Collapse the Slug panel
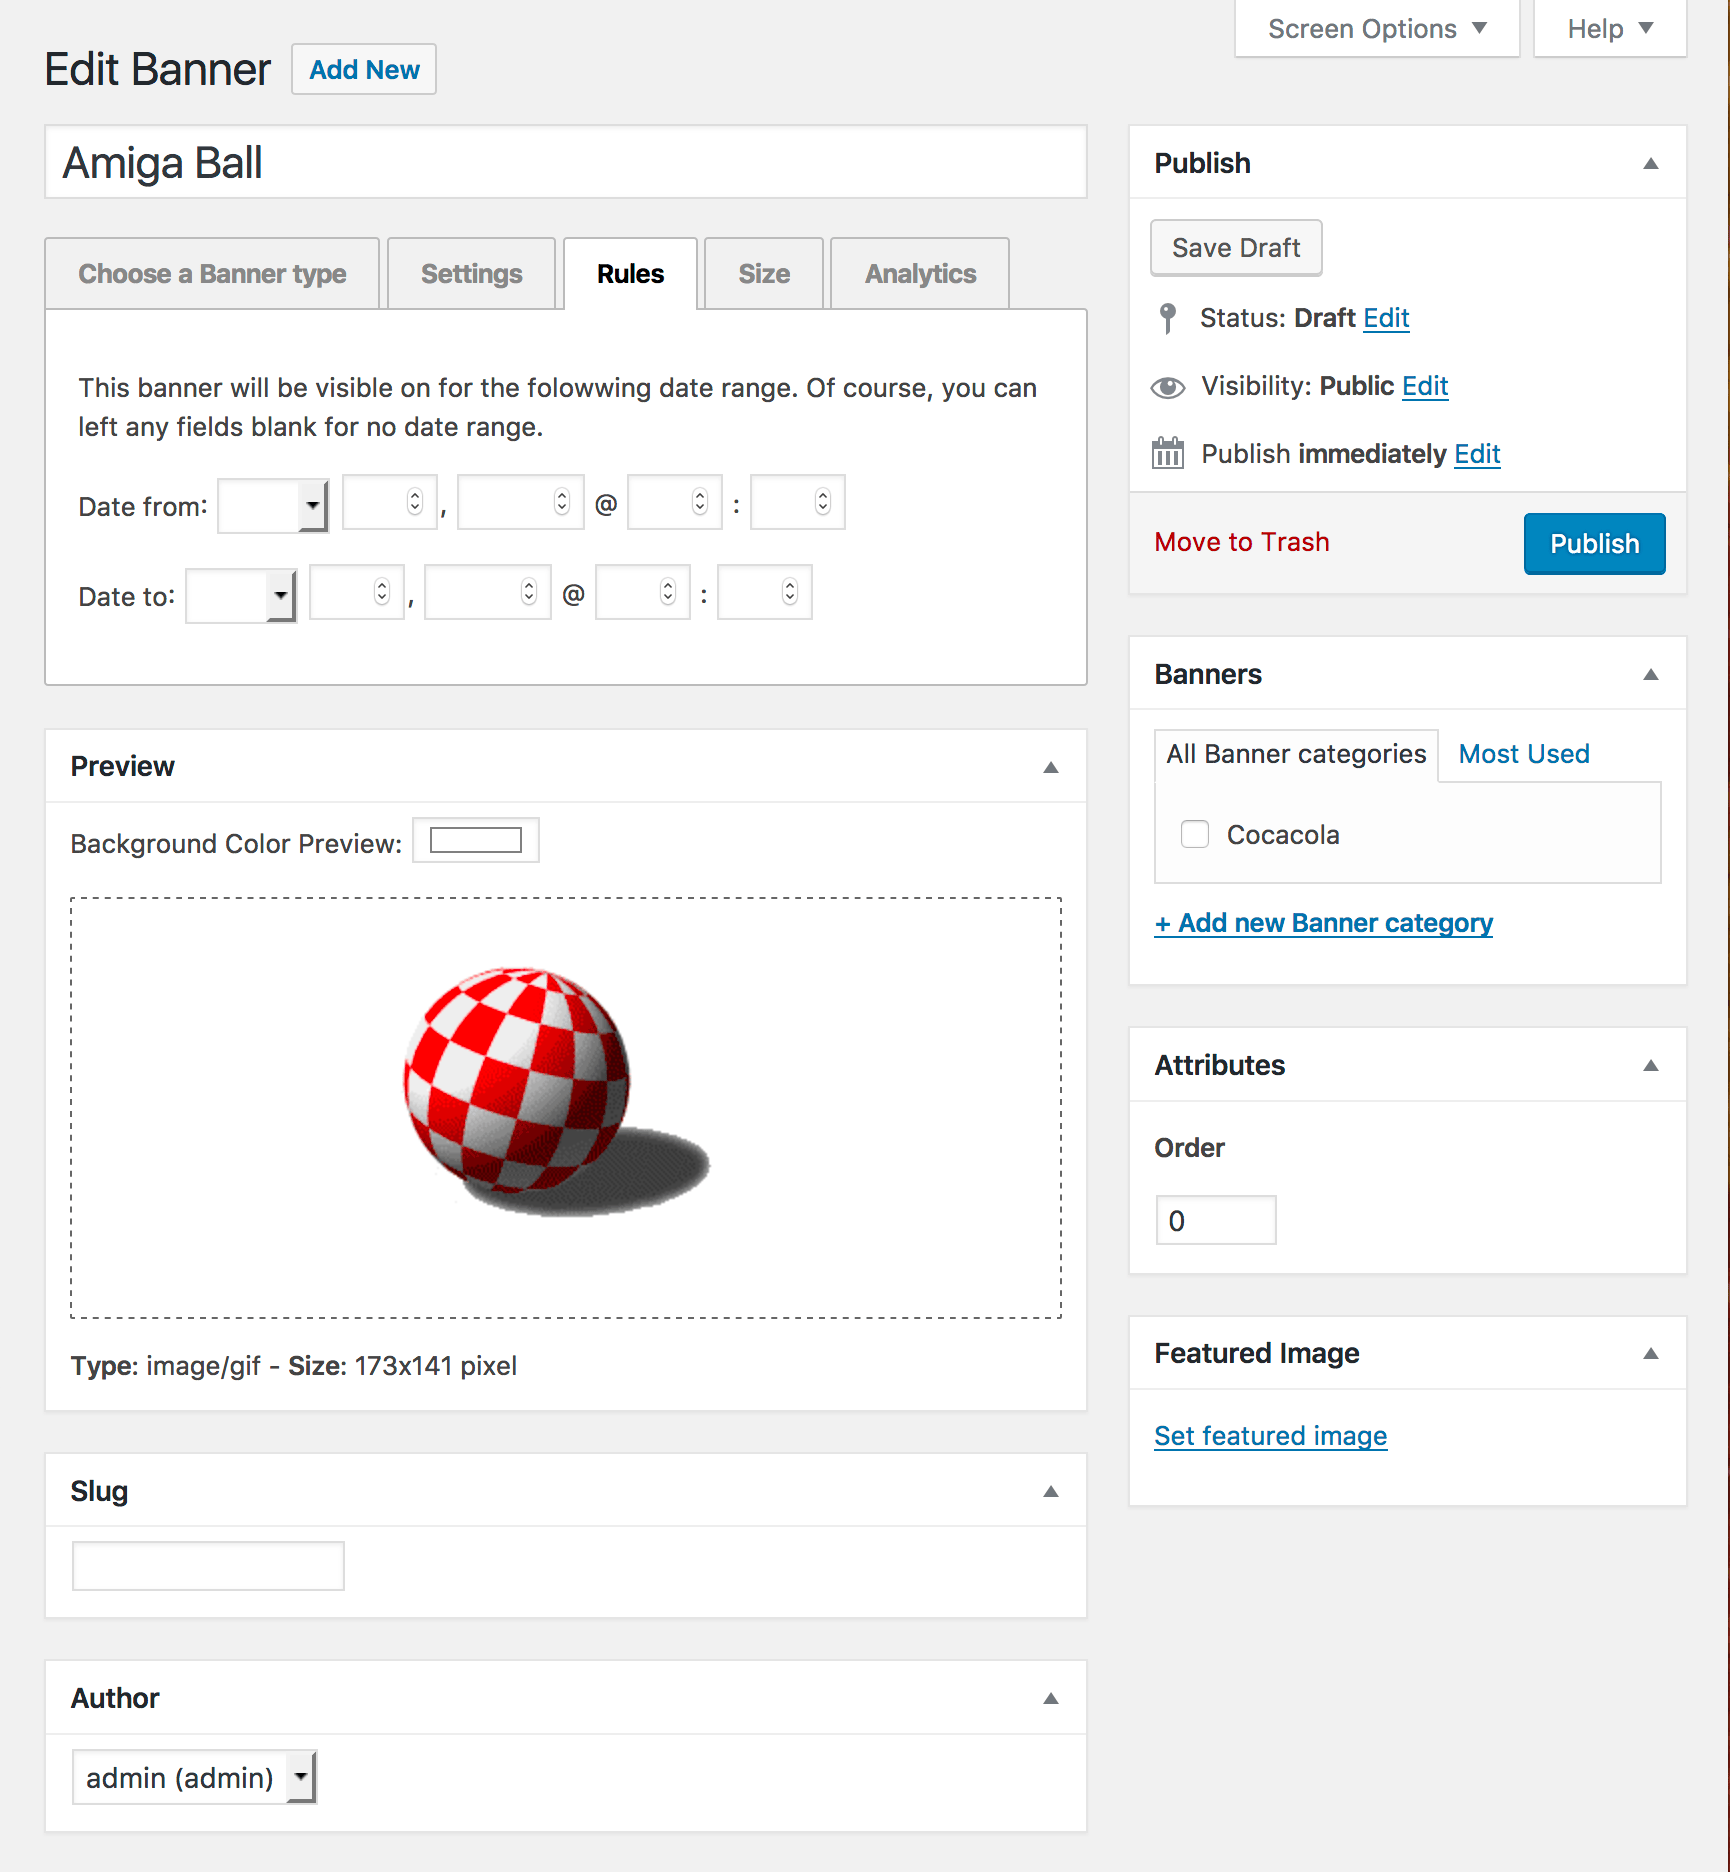 click(x=1051, y=1491)
